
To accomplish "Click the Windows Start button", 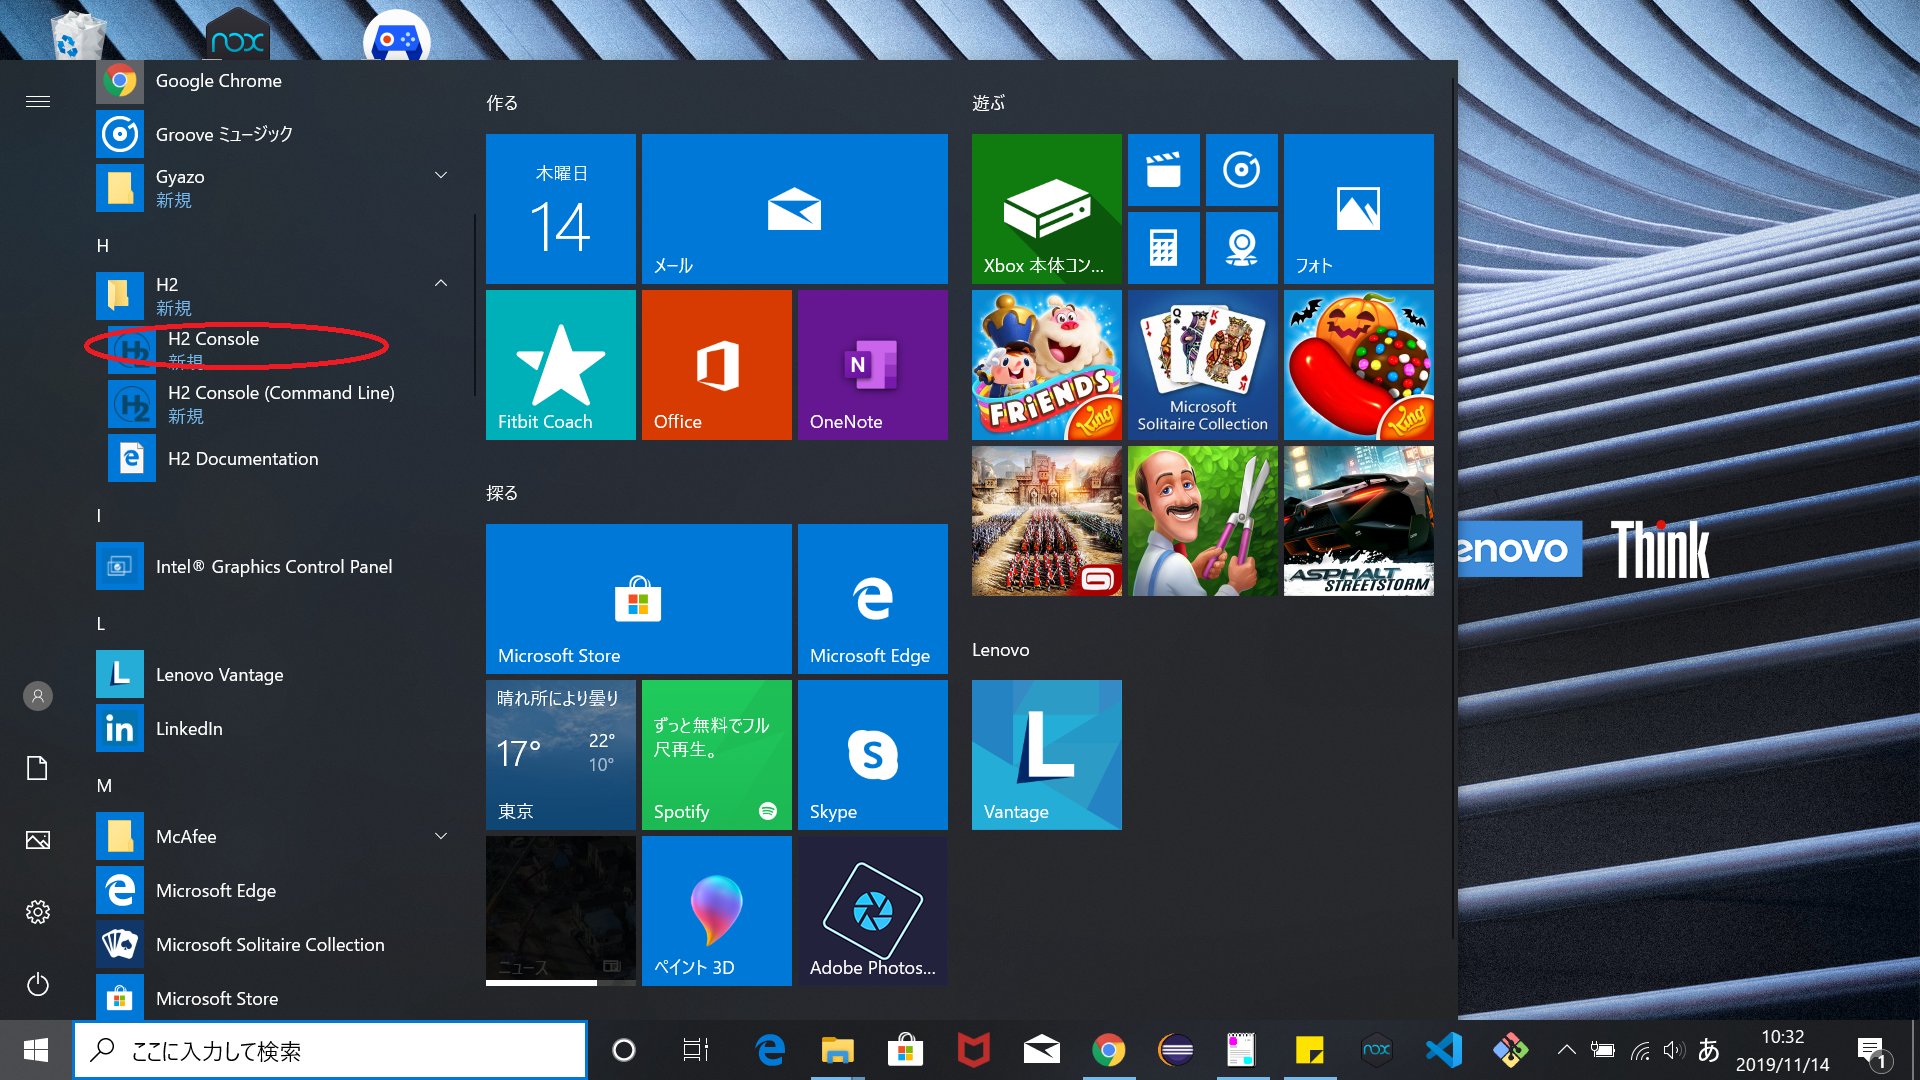I will 36,1050.
